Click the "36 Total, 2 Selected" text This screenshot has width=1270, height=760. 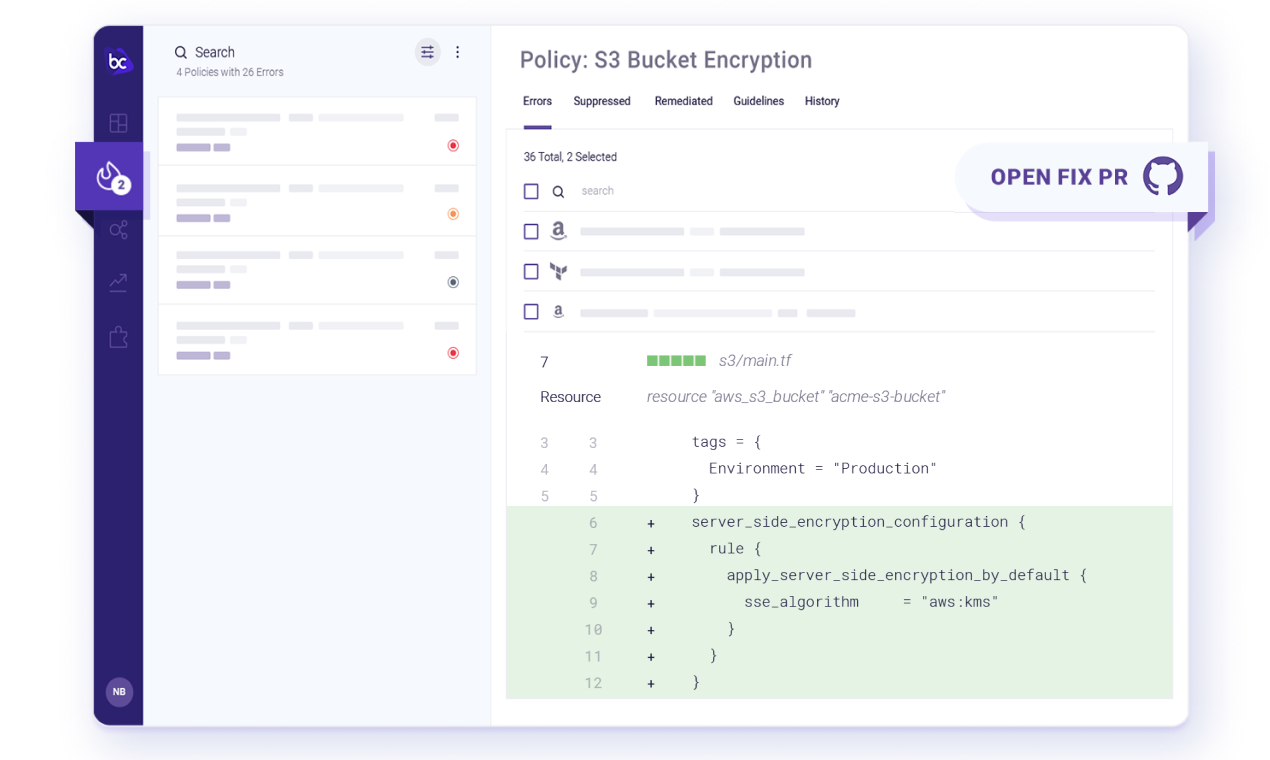coord(570,157)
